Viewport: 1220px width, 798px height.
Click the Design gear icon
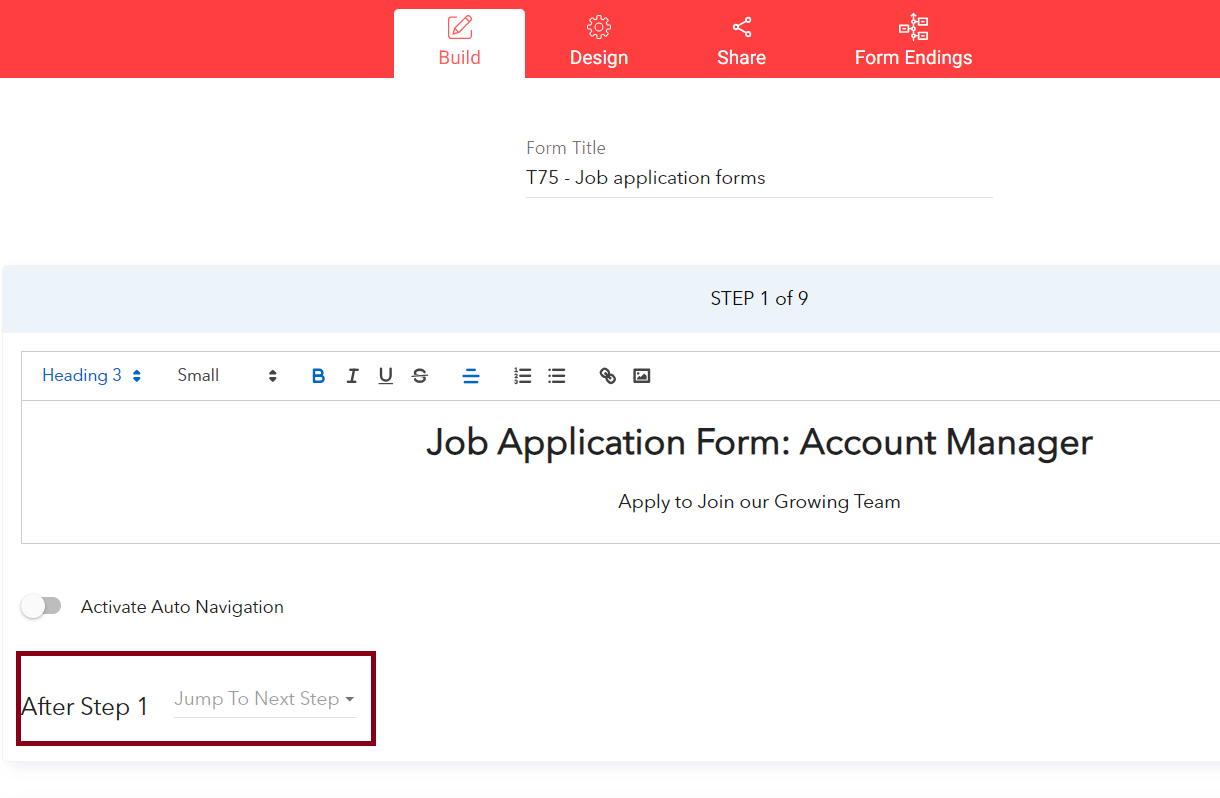598,27
